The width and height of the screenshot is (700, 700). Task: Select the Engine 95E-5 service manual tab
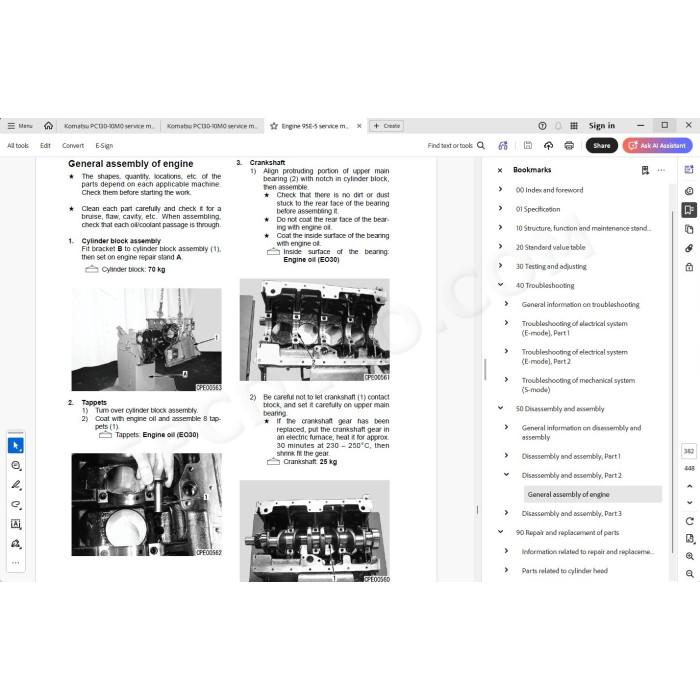(x=315, y=126)
